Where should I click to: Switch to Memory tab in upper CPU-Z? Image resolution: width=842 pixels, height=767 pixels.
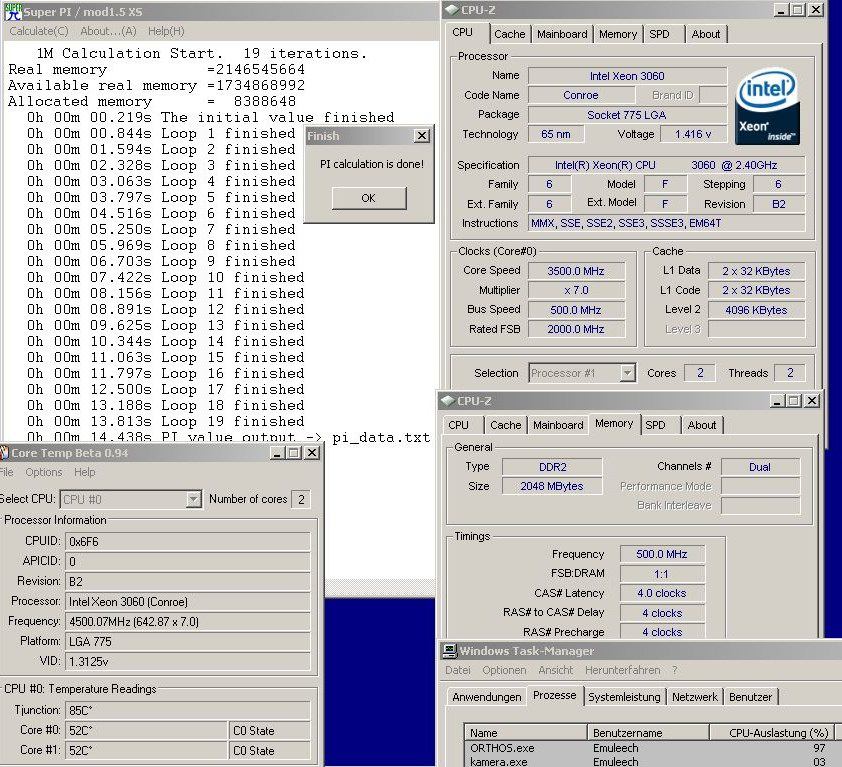[618, 34]
